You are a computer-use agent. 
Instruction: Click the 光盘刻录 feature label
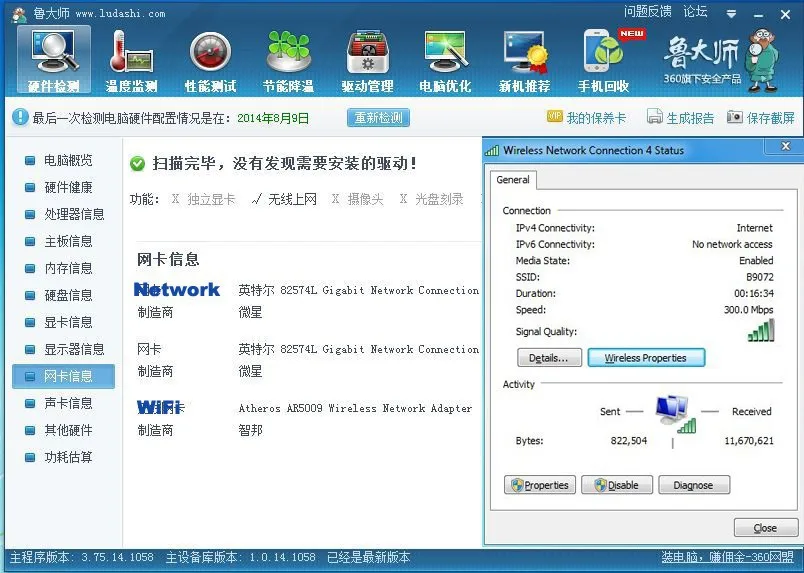[x=439, y=199]
